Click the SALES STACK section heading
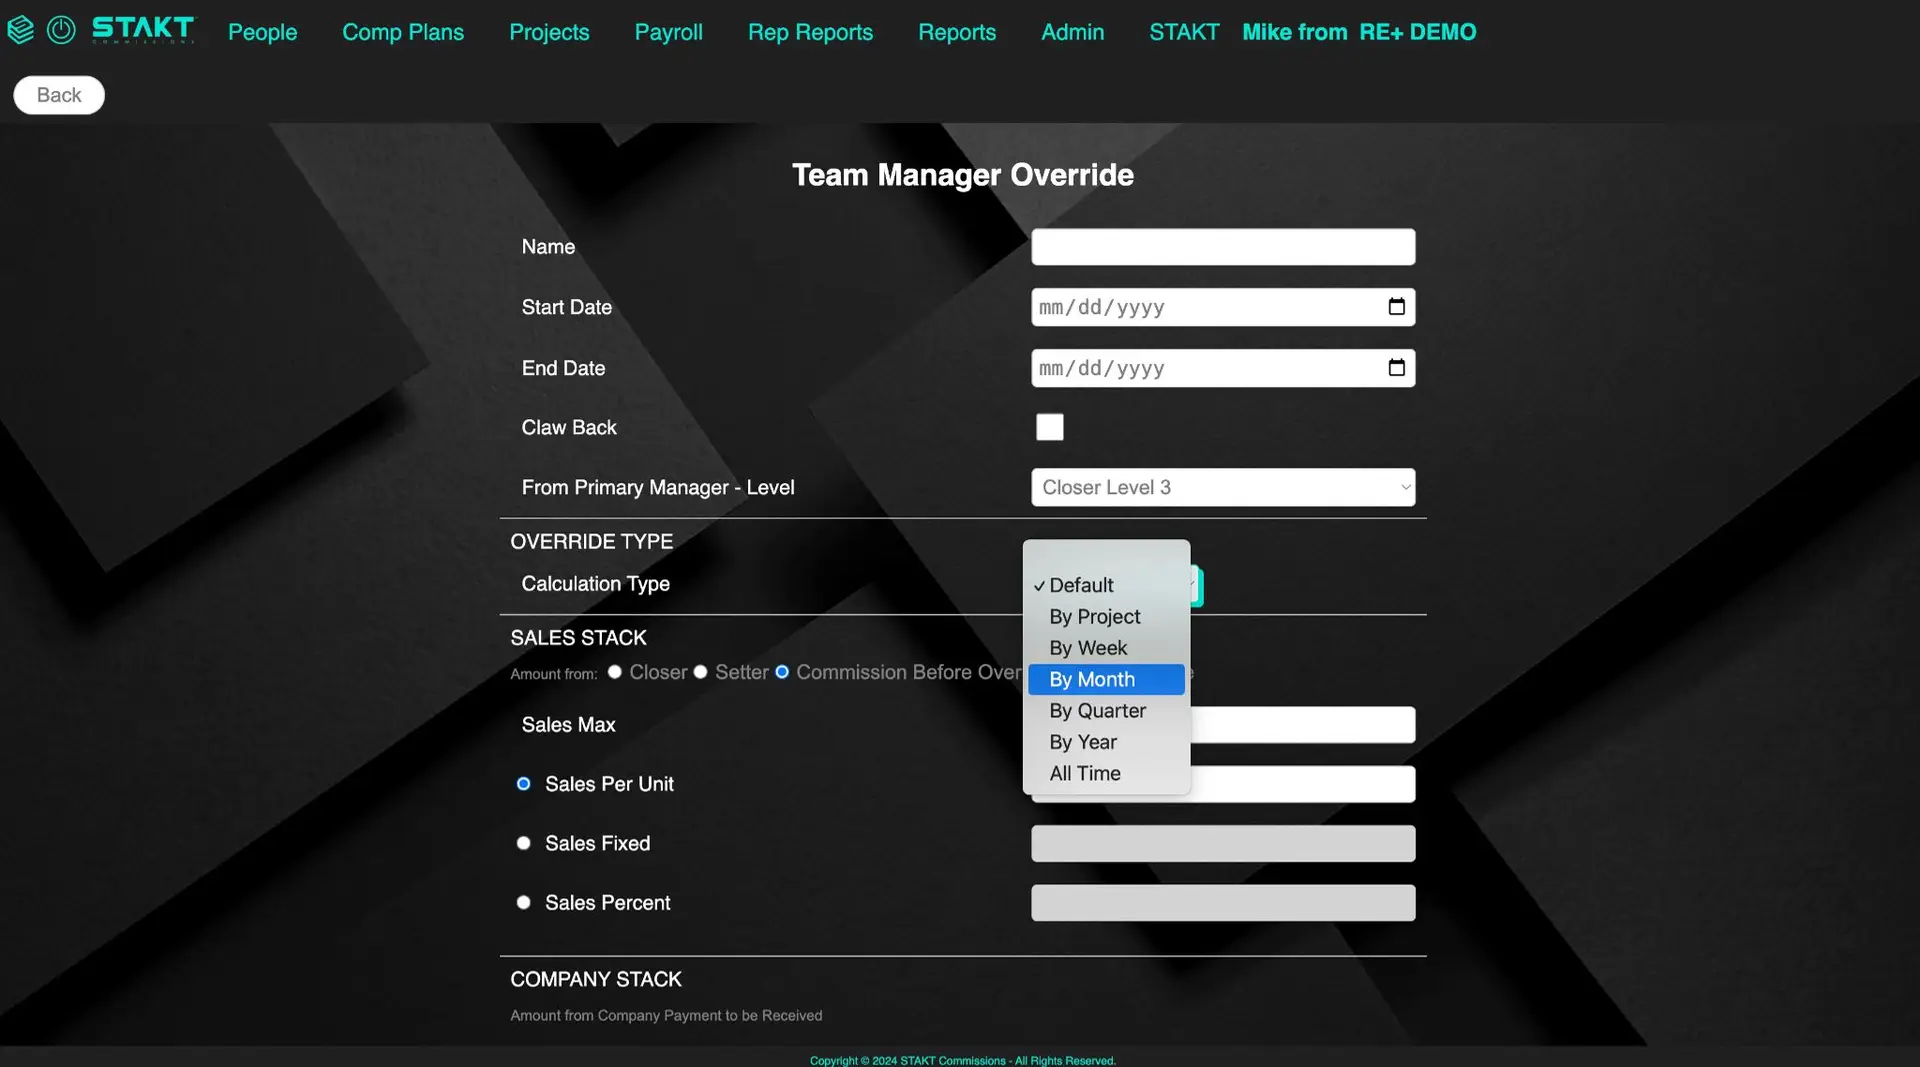This screenshot has height=1067, width=1920. pyautogui.click(x=578, y=637)
